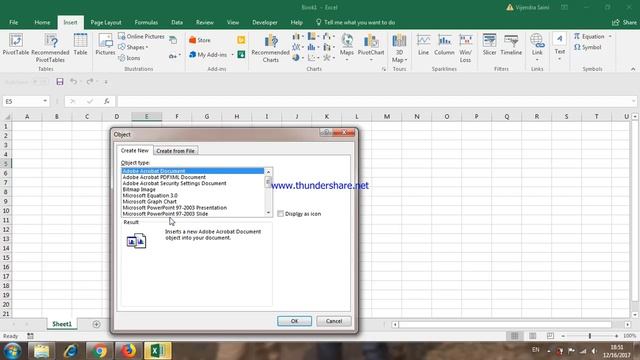The width and height of the screenshot is (640, 360).
Task: Open the Charts dialog launcher
Action: coord(384,69)
